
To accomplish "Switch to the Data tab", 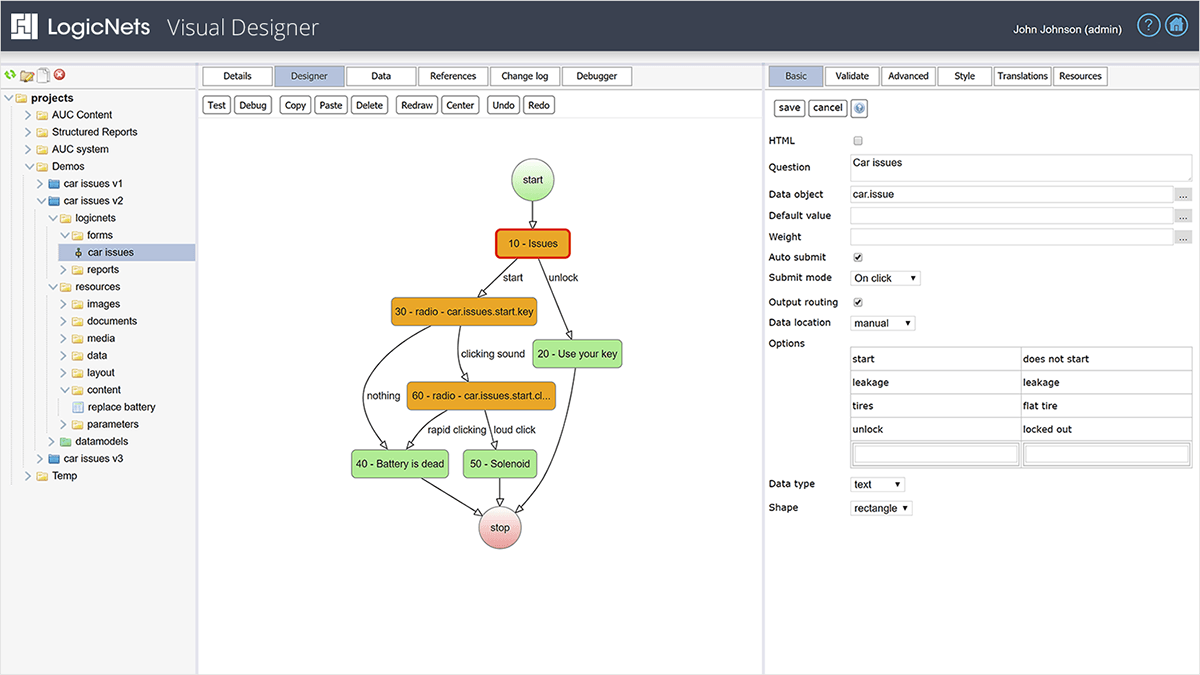I will (381, 76).
